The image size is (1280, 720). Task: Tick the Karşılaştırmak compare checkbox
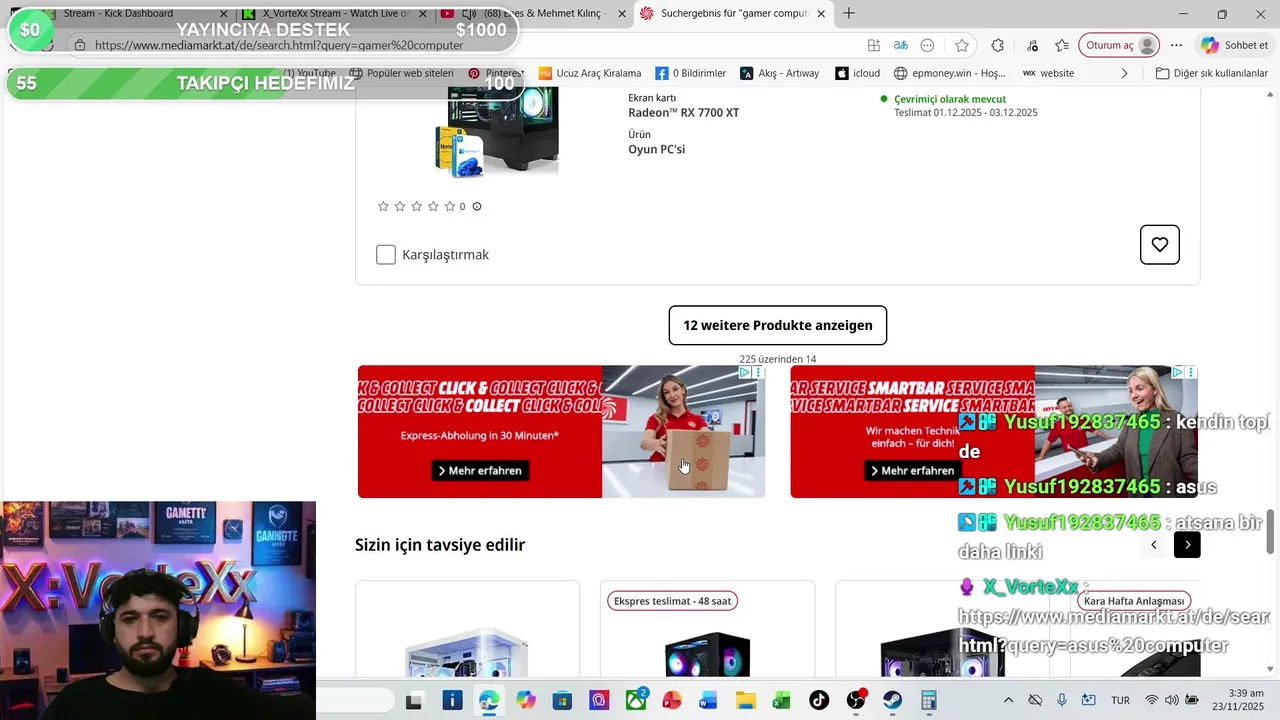386,255
